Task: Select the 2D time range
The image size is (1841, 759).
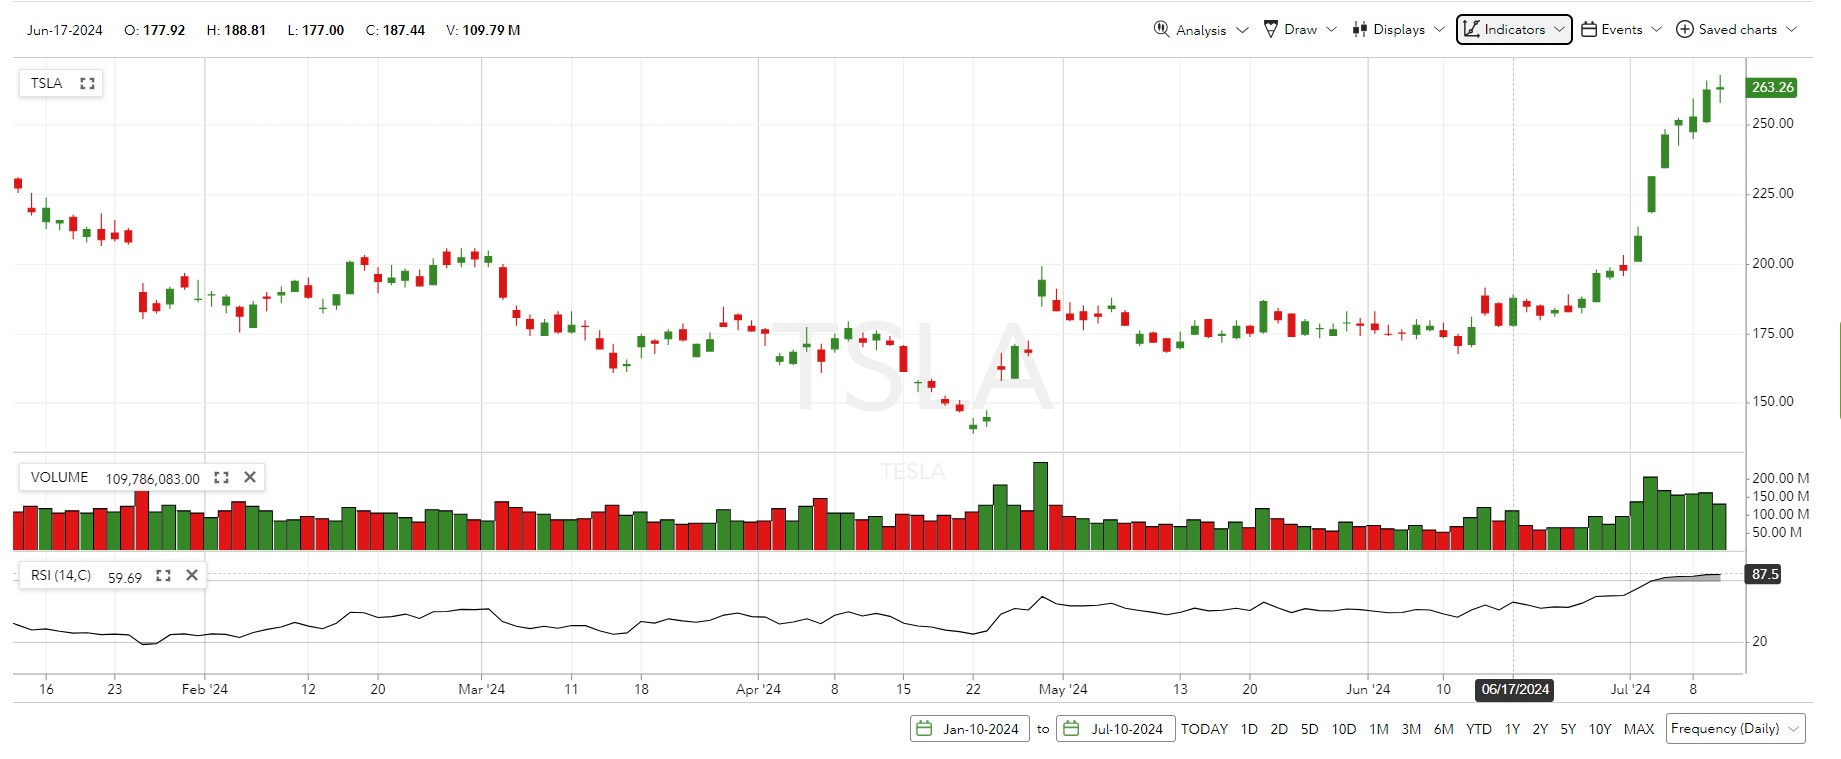Action: [1279, 729]
